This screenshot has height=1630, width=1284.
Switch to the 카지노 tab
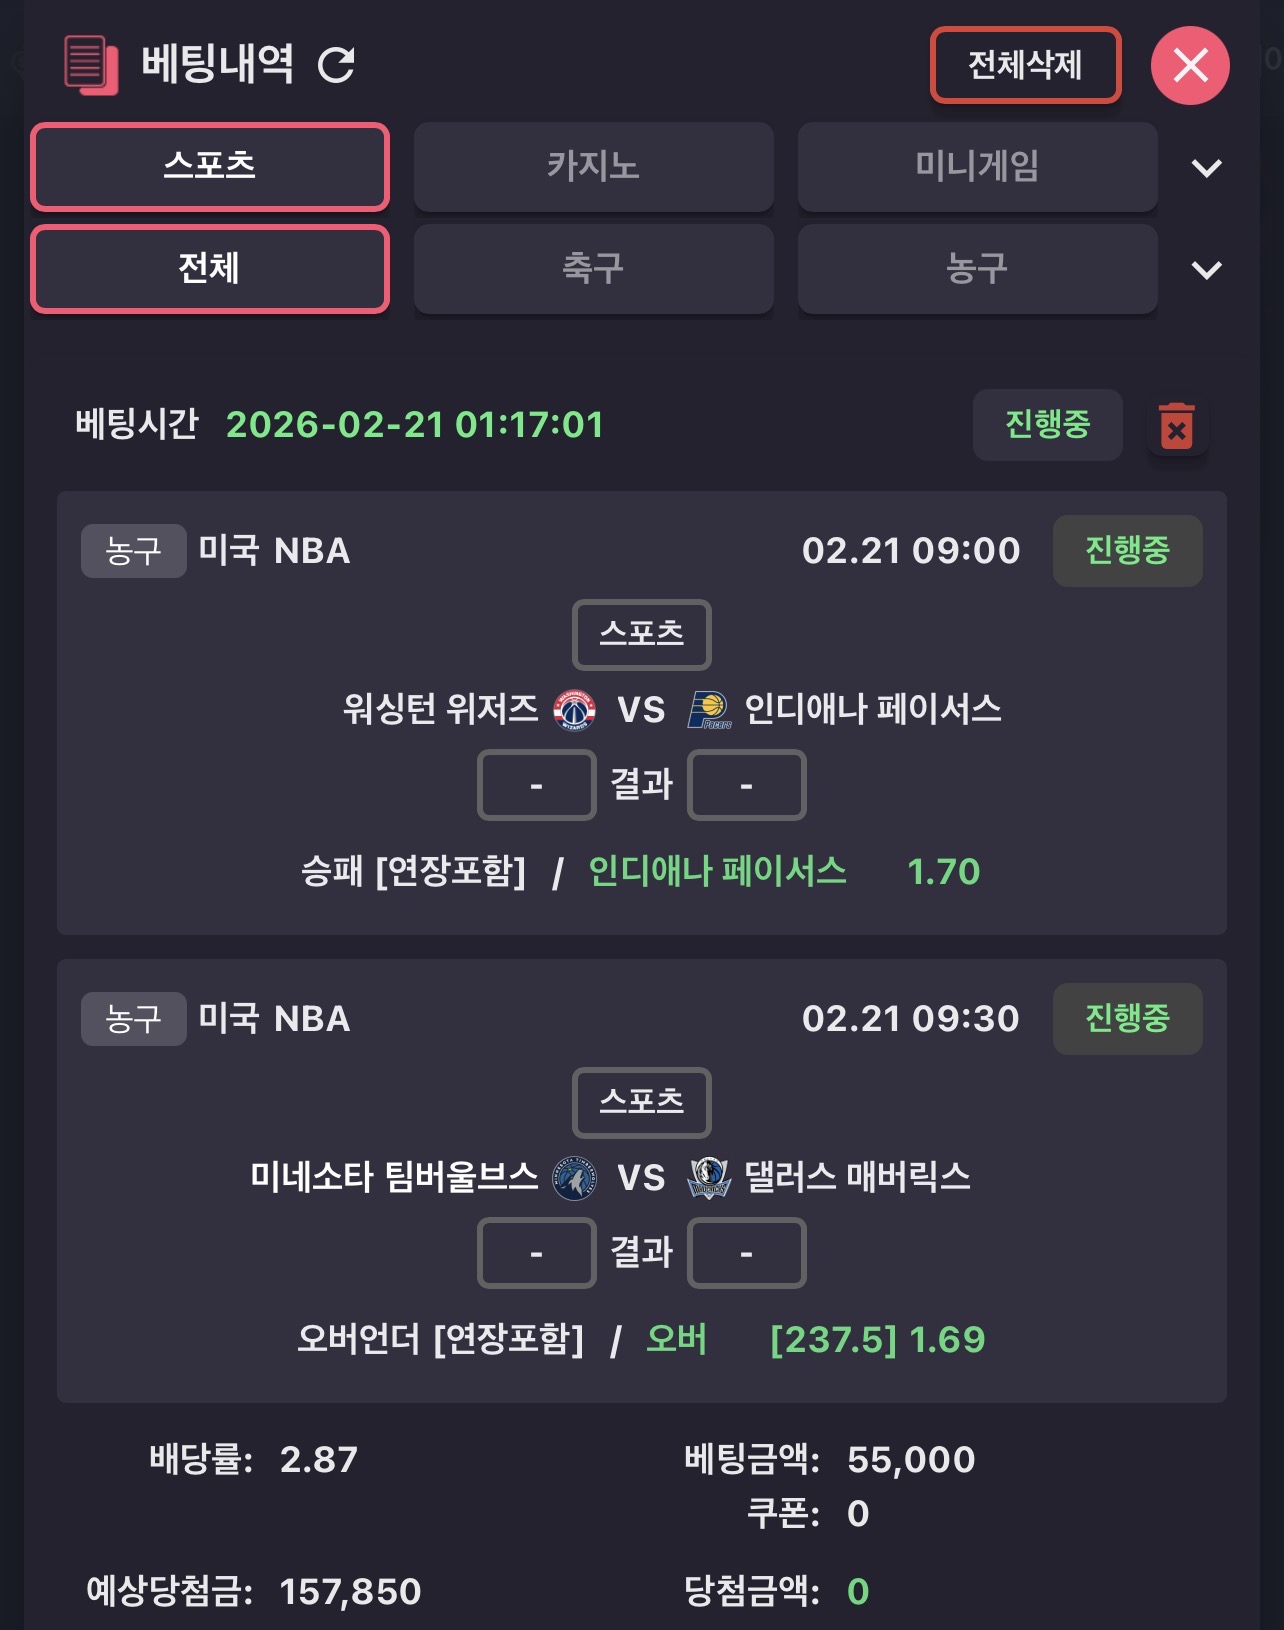click(x=594, y=166)
